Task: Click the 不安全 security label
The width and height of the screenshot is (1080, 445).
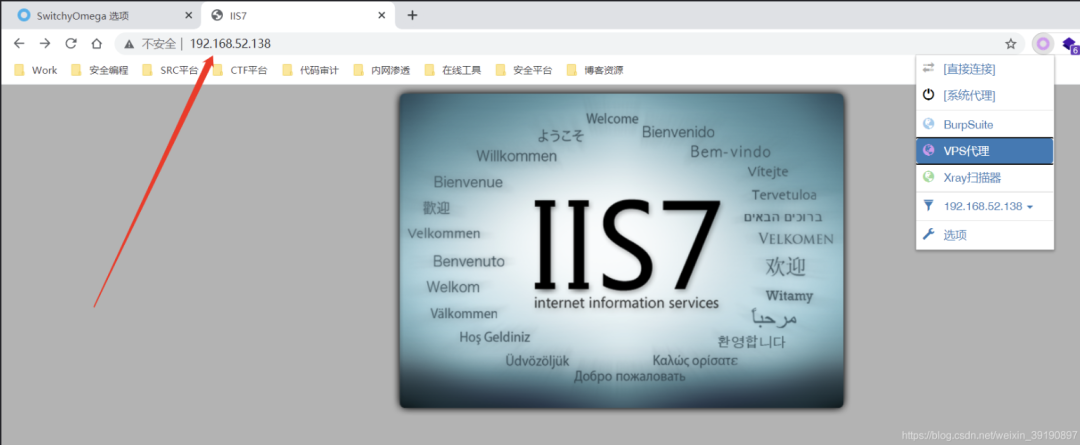Action: pos(158,44)
